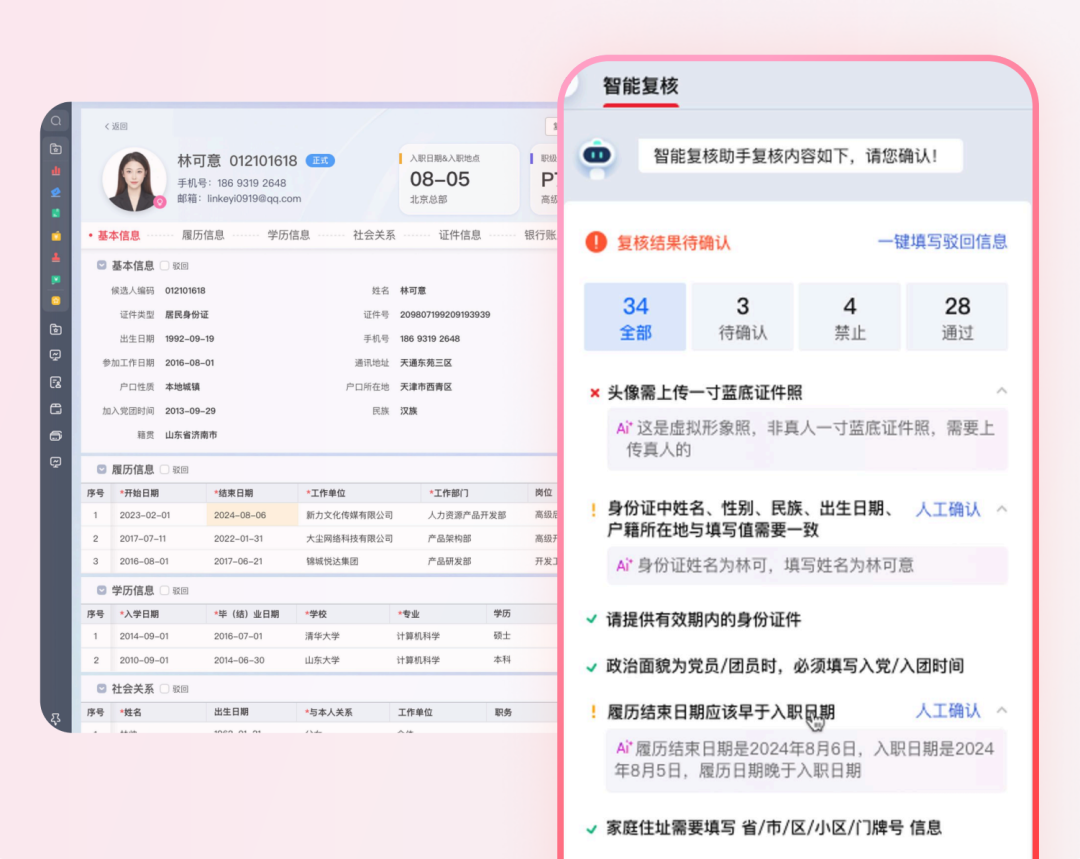Screen dimensions: 1080x859
Task: Collapse the 履历结束日期 review item
Action: pyautogui.click(x=1001, y=711)
